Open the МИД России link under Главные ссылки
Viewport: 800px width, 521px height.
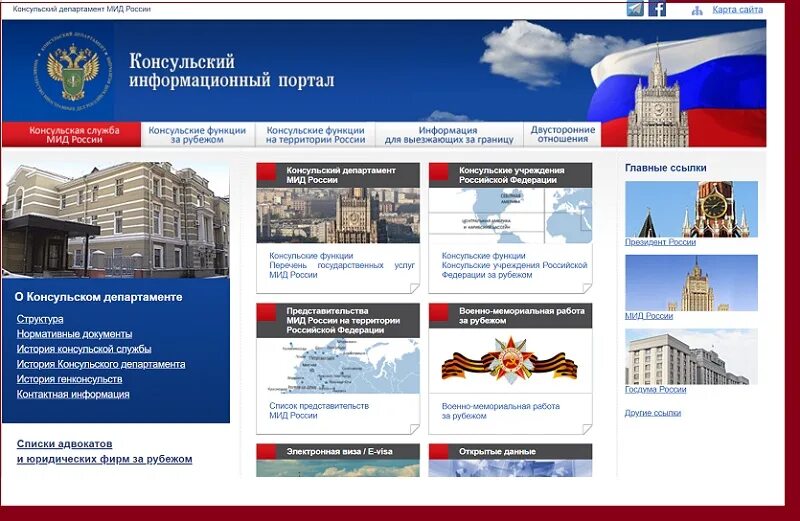pyautogui.click(x=648, y=316)
